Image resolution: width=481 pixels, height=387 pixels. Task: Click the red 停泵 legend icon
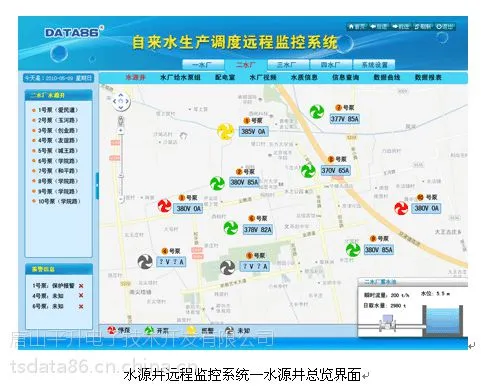coord(111,331)
